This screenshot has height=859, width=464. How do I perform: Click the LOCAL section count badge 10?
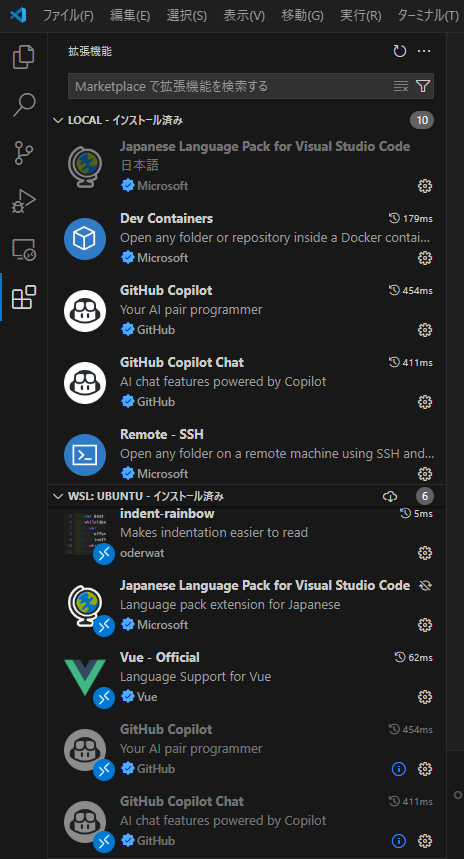pos(422,120)
